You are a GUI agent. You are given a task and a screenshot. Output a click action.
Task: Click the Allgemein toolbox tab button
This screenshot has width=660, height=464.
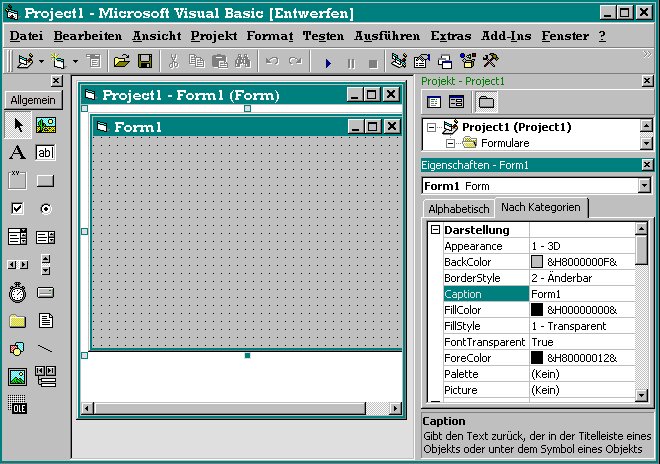[33, 100]
